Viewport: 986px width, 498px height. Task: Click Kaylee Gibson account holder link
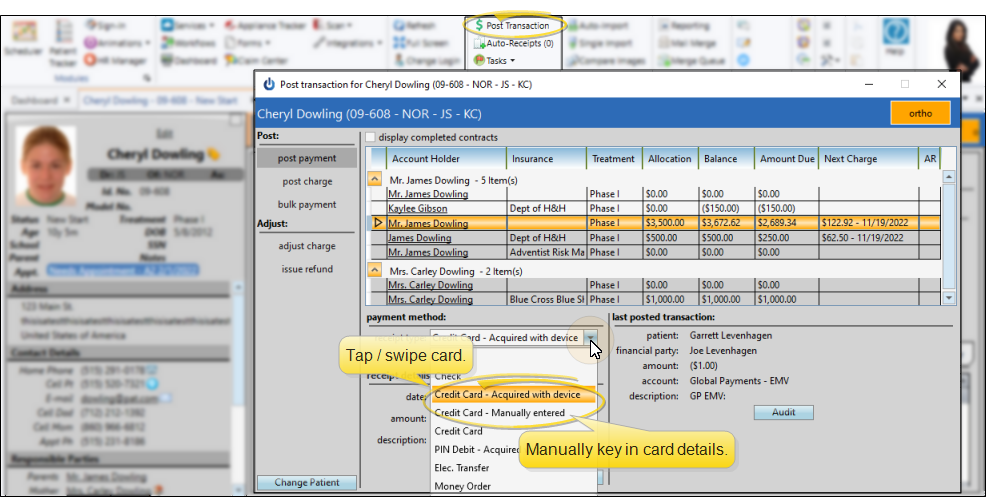pyautogui.click(x=420, y=209)
